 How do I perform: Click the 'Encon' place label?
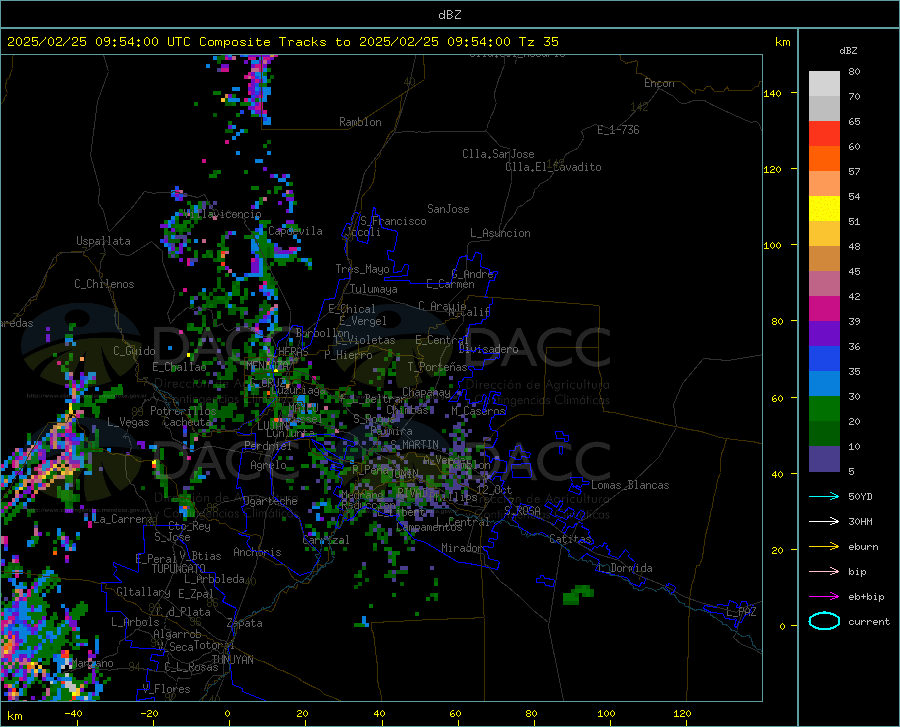[659, 83]
